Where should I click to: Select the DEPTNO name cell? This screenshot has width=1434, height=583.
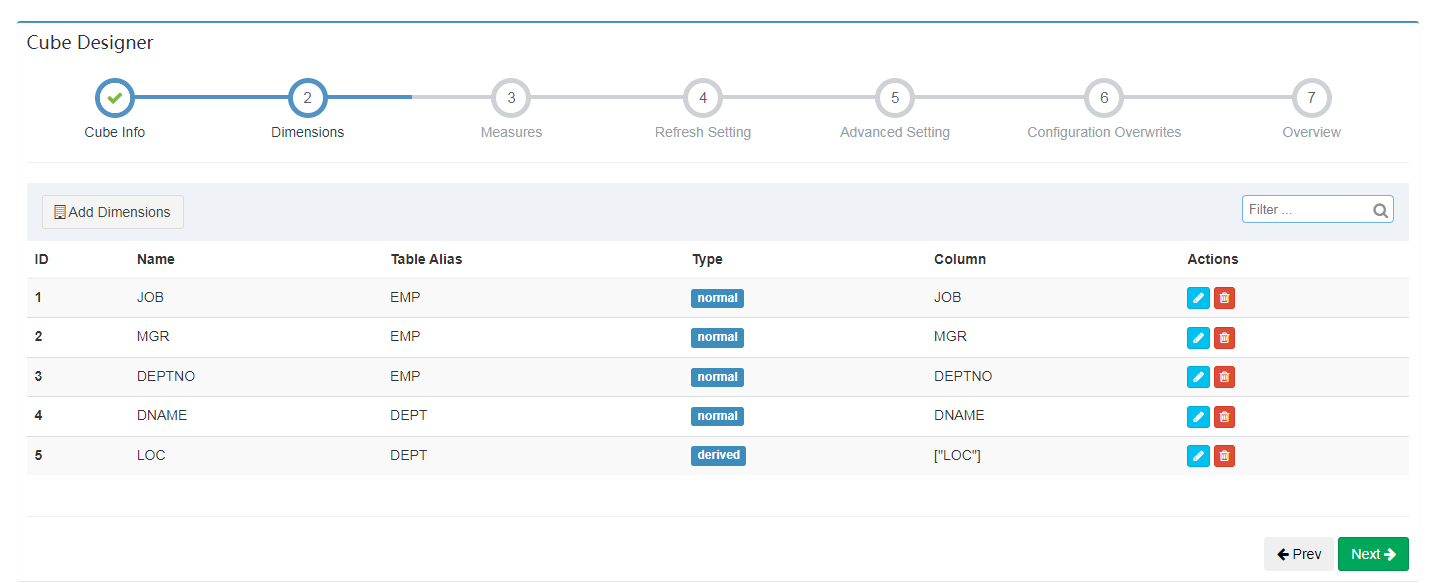(166, 376)
